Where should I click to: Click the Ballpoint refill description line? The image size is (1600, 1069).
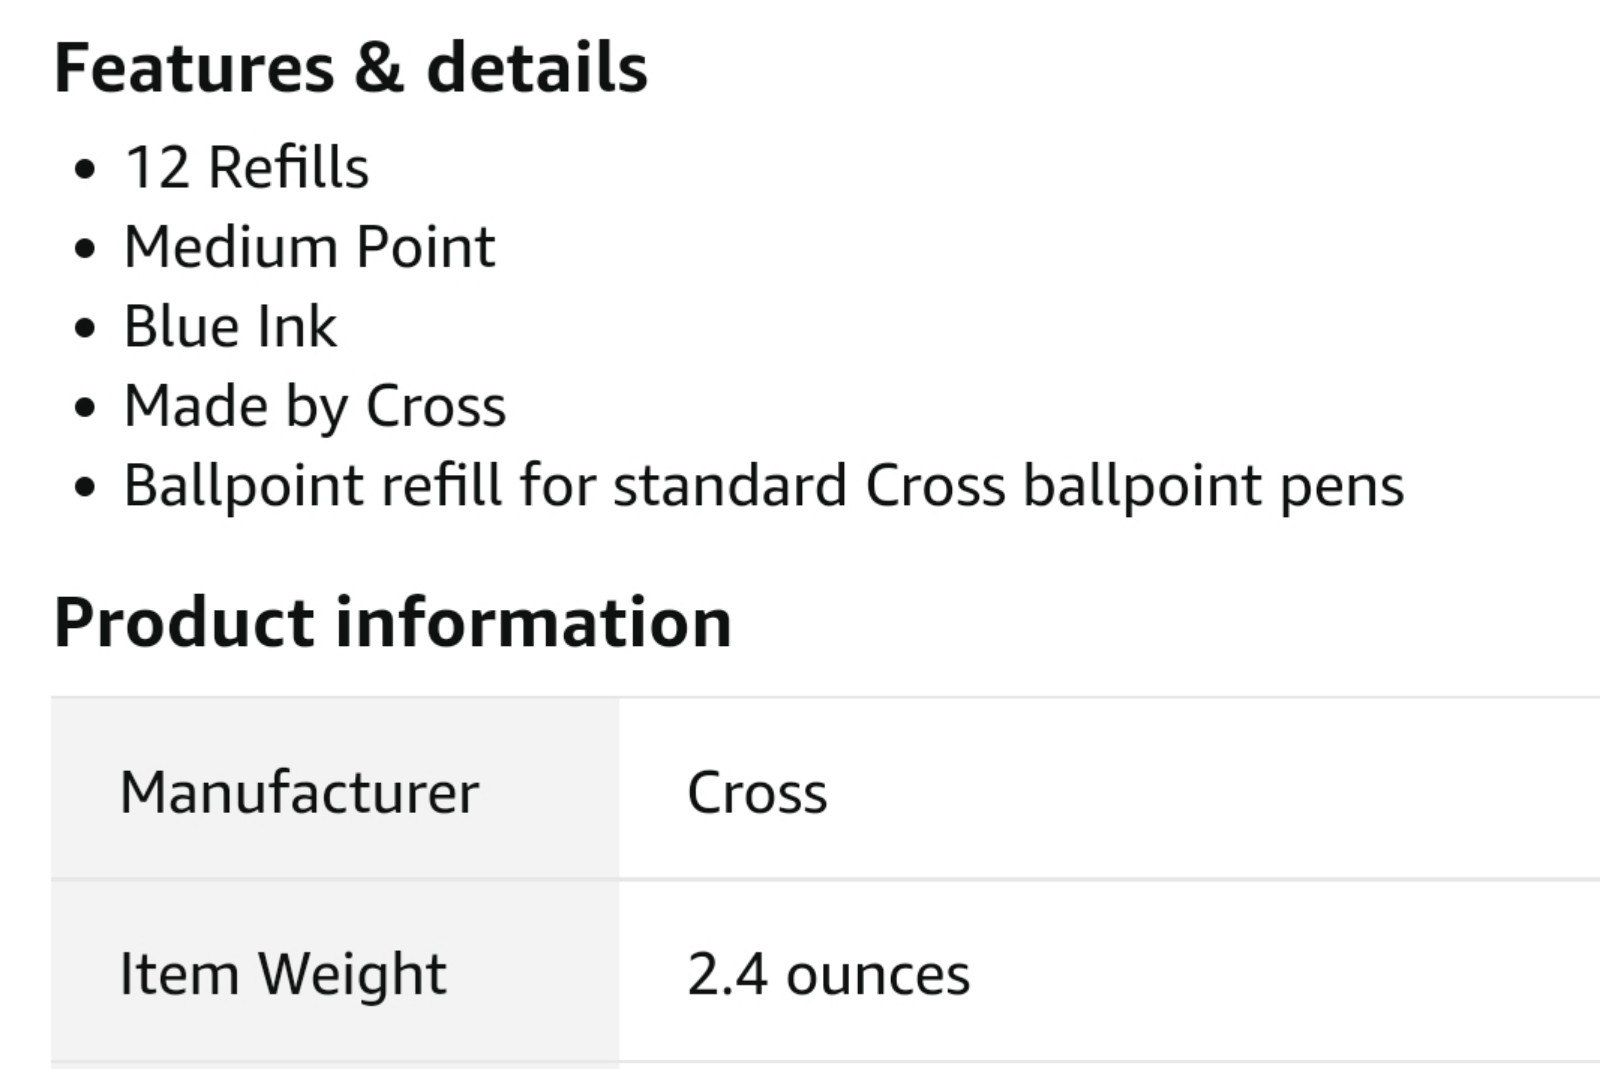point(764,487)
